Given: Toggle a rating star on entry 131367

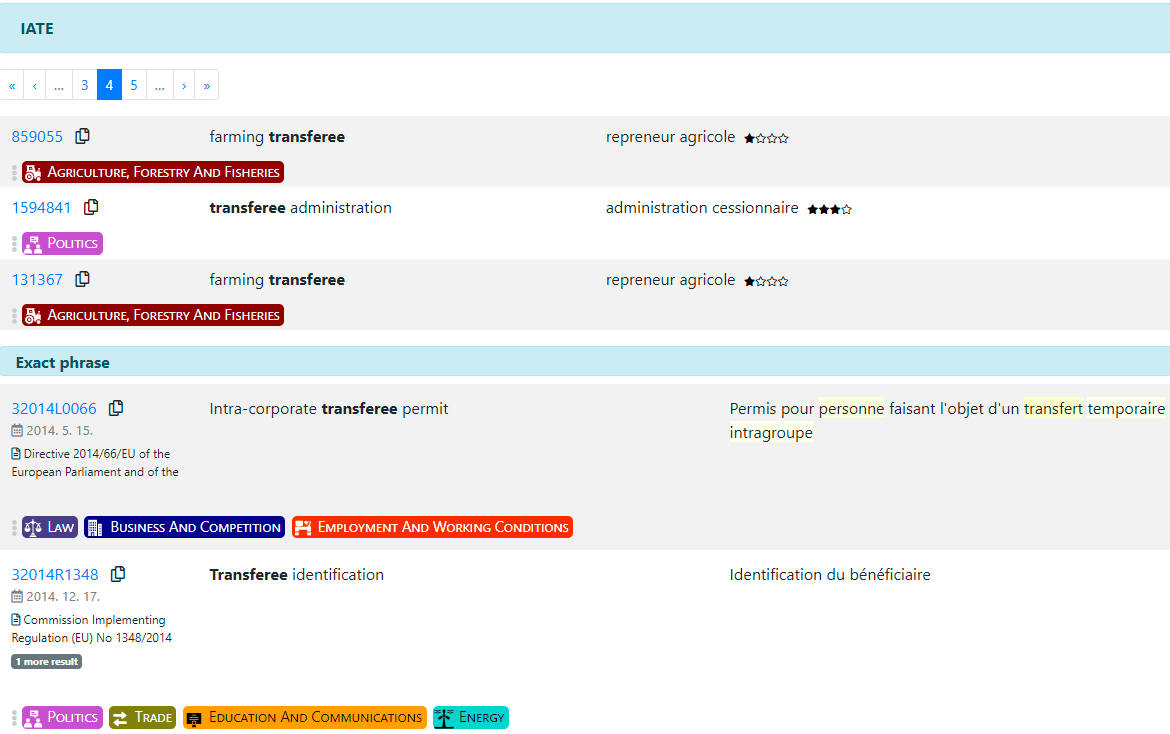Looking at the screenshot, I should [x=748, y=280].
